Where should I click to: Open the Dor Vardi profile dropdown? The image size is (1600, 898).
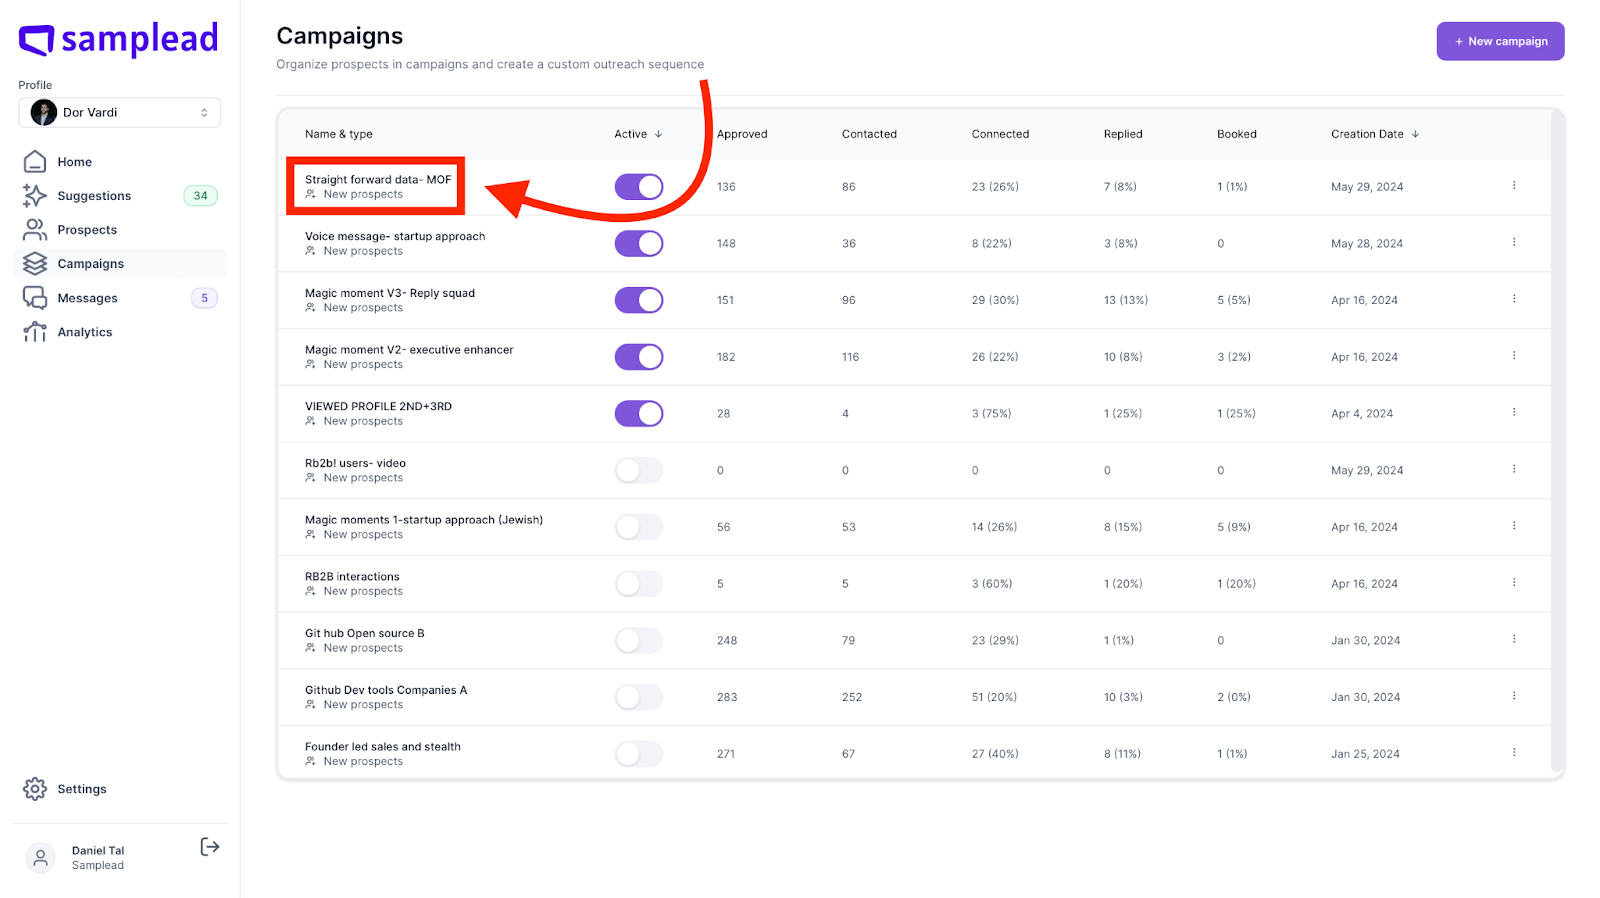(120, 113)
